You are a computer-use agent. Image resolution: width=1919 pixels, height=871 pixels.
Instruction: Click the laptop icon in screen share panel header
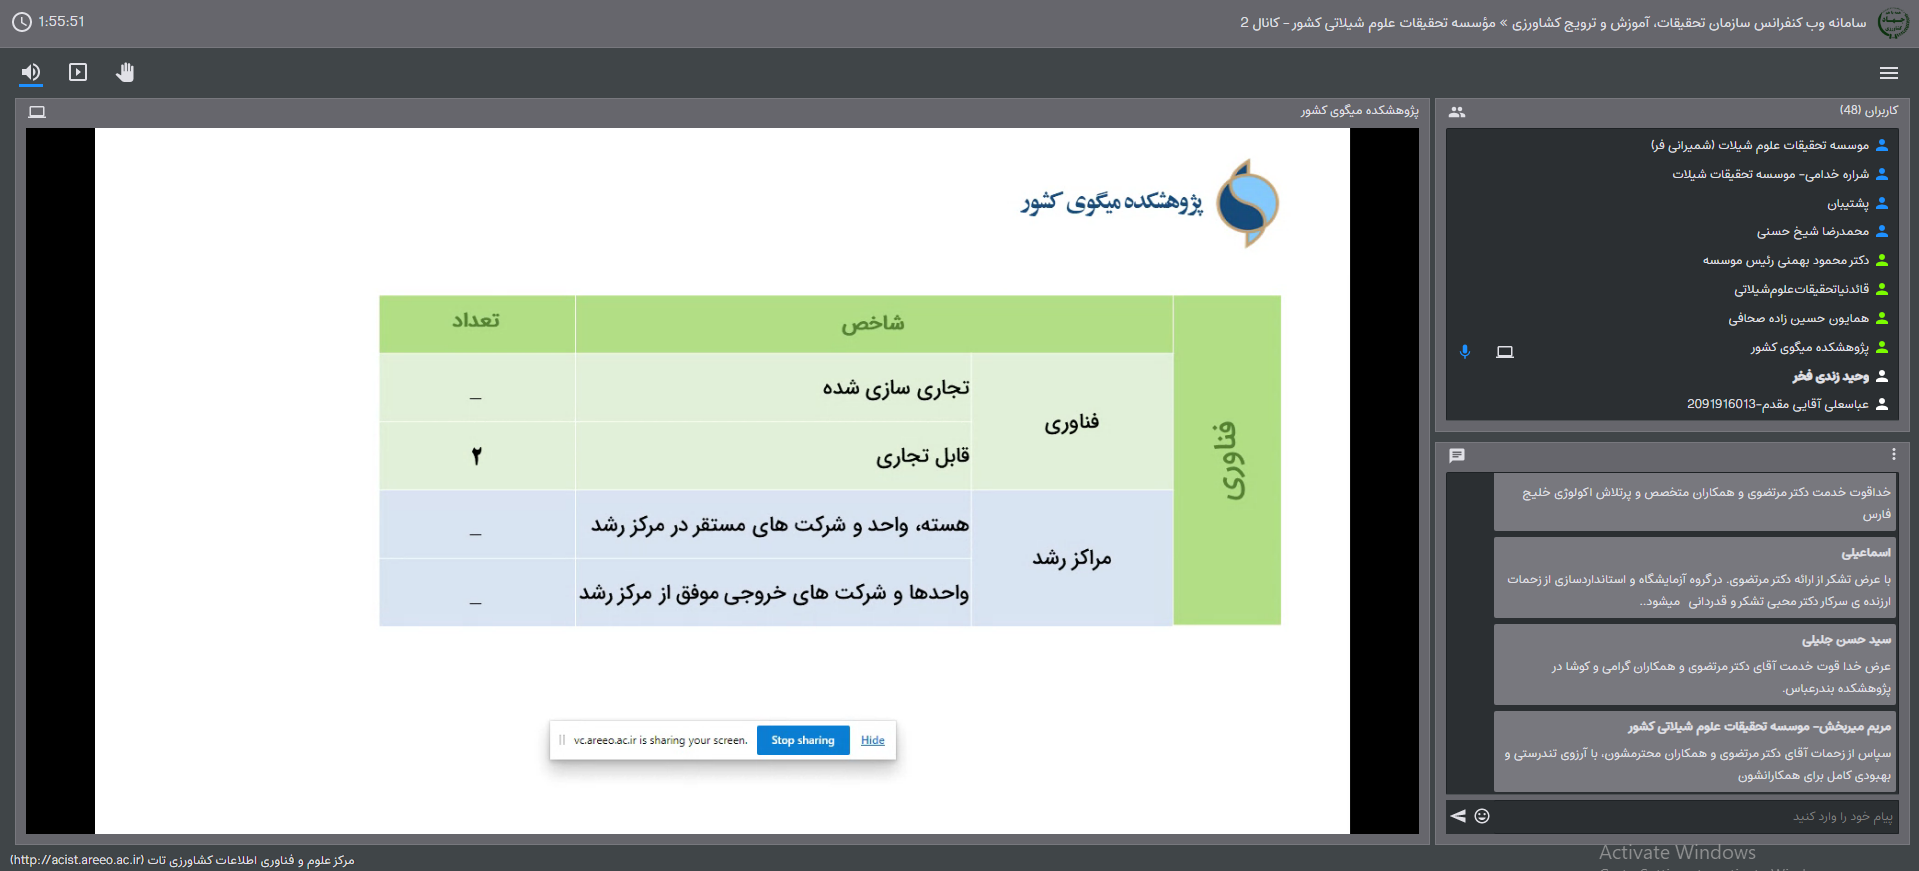[37, 112]
